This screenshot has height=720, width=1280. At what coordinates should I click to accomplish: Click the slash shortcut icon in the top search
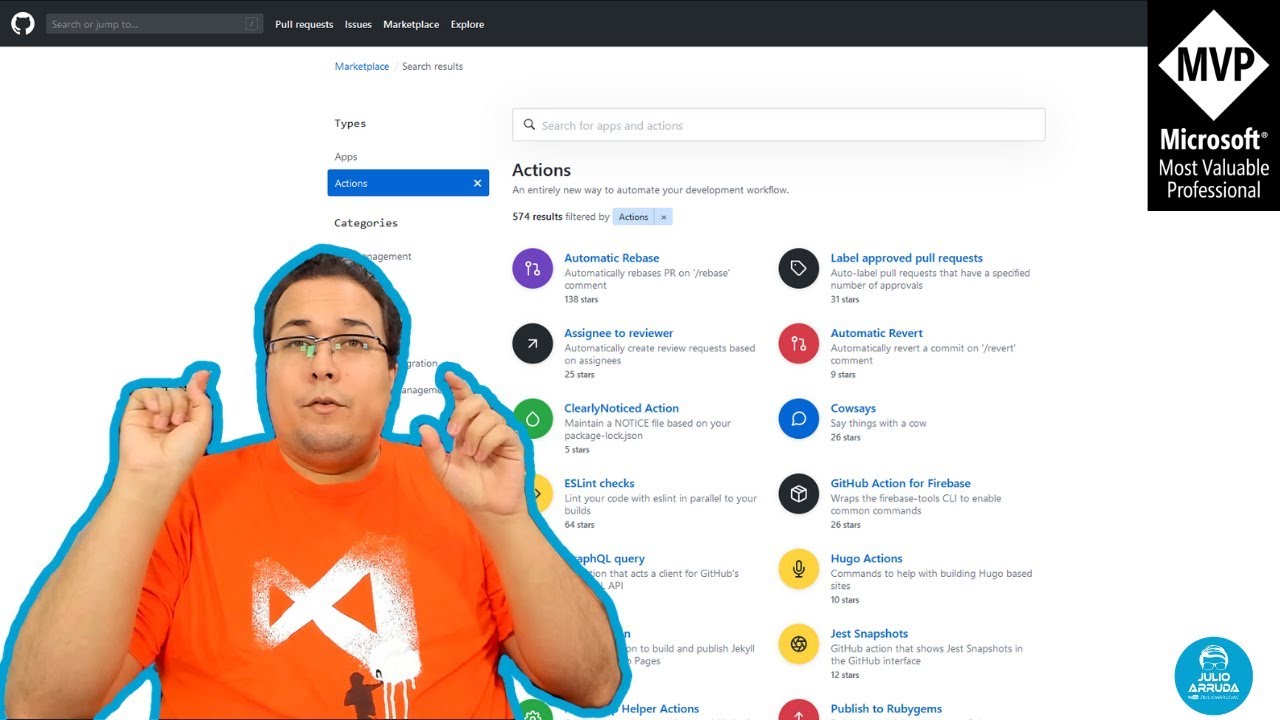[251, 24]
